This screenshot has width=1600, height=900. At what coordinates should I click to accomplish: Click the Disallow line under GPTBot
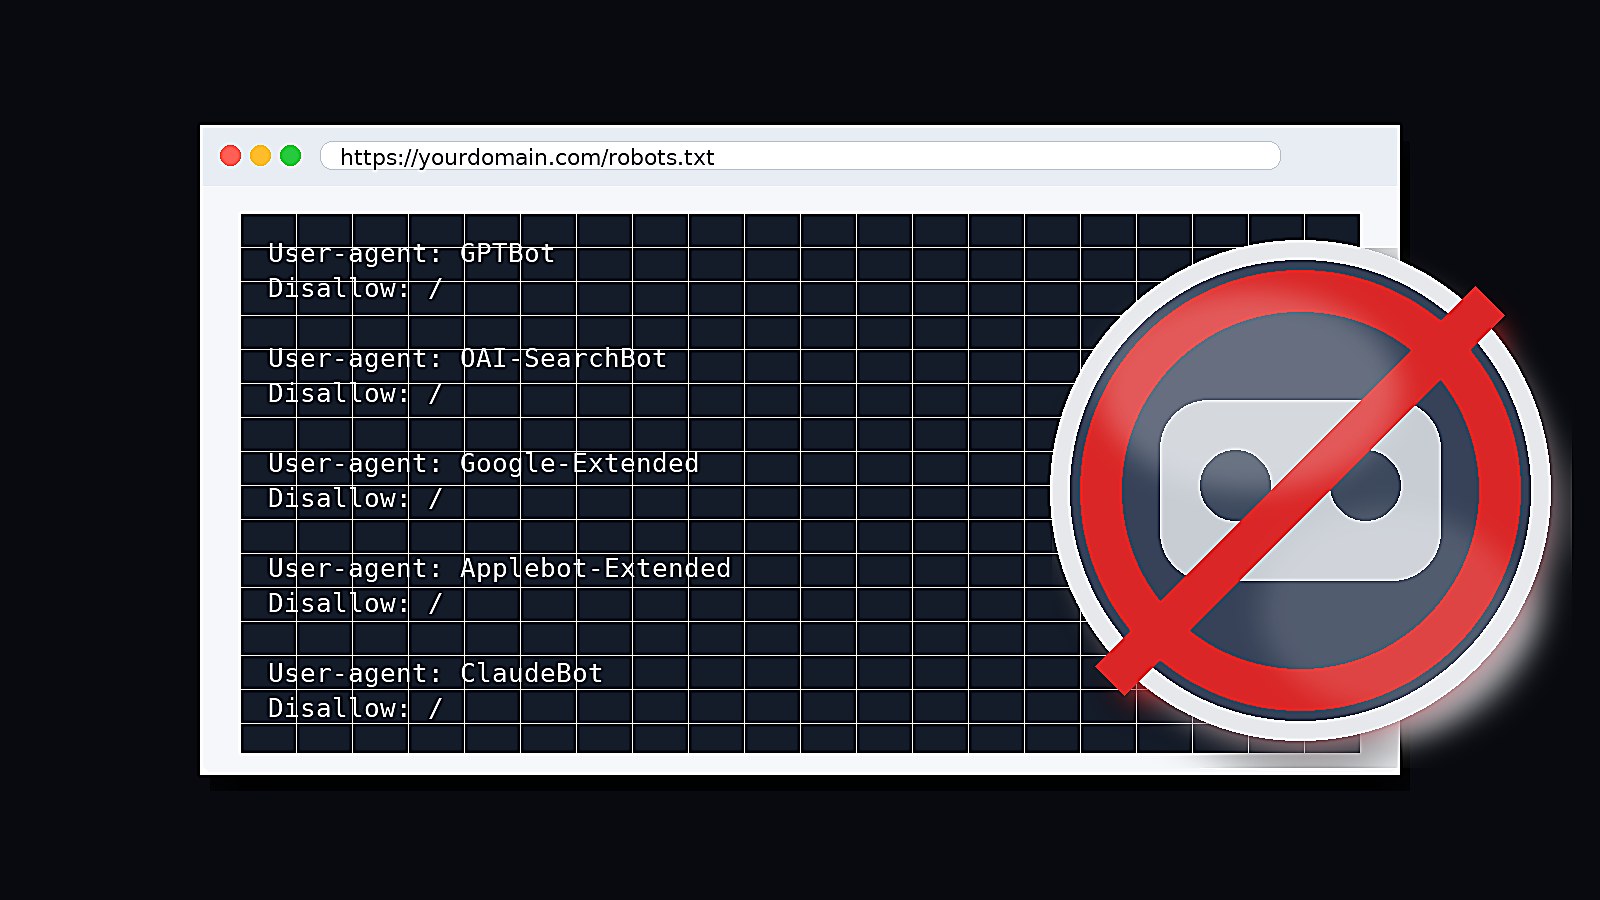pos(354,289)
